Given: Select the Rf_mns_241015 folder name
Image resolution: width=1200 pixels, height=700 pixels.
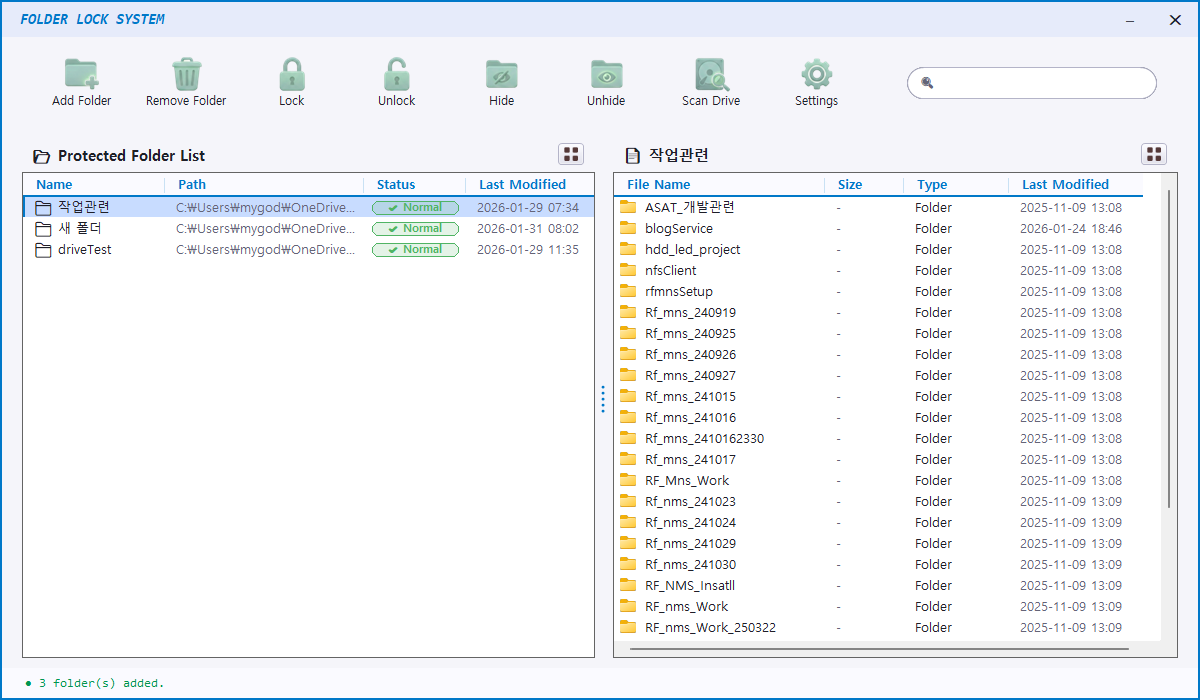Looking at the screenshot, I should pyautogui.click(x=690, y=396).
